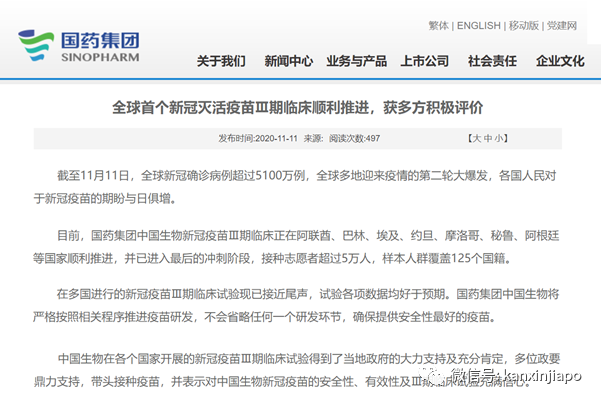Set font size to 小 (small)
Screen dimensions: 601x403
pos(499,138)
